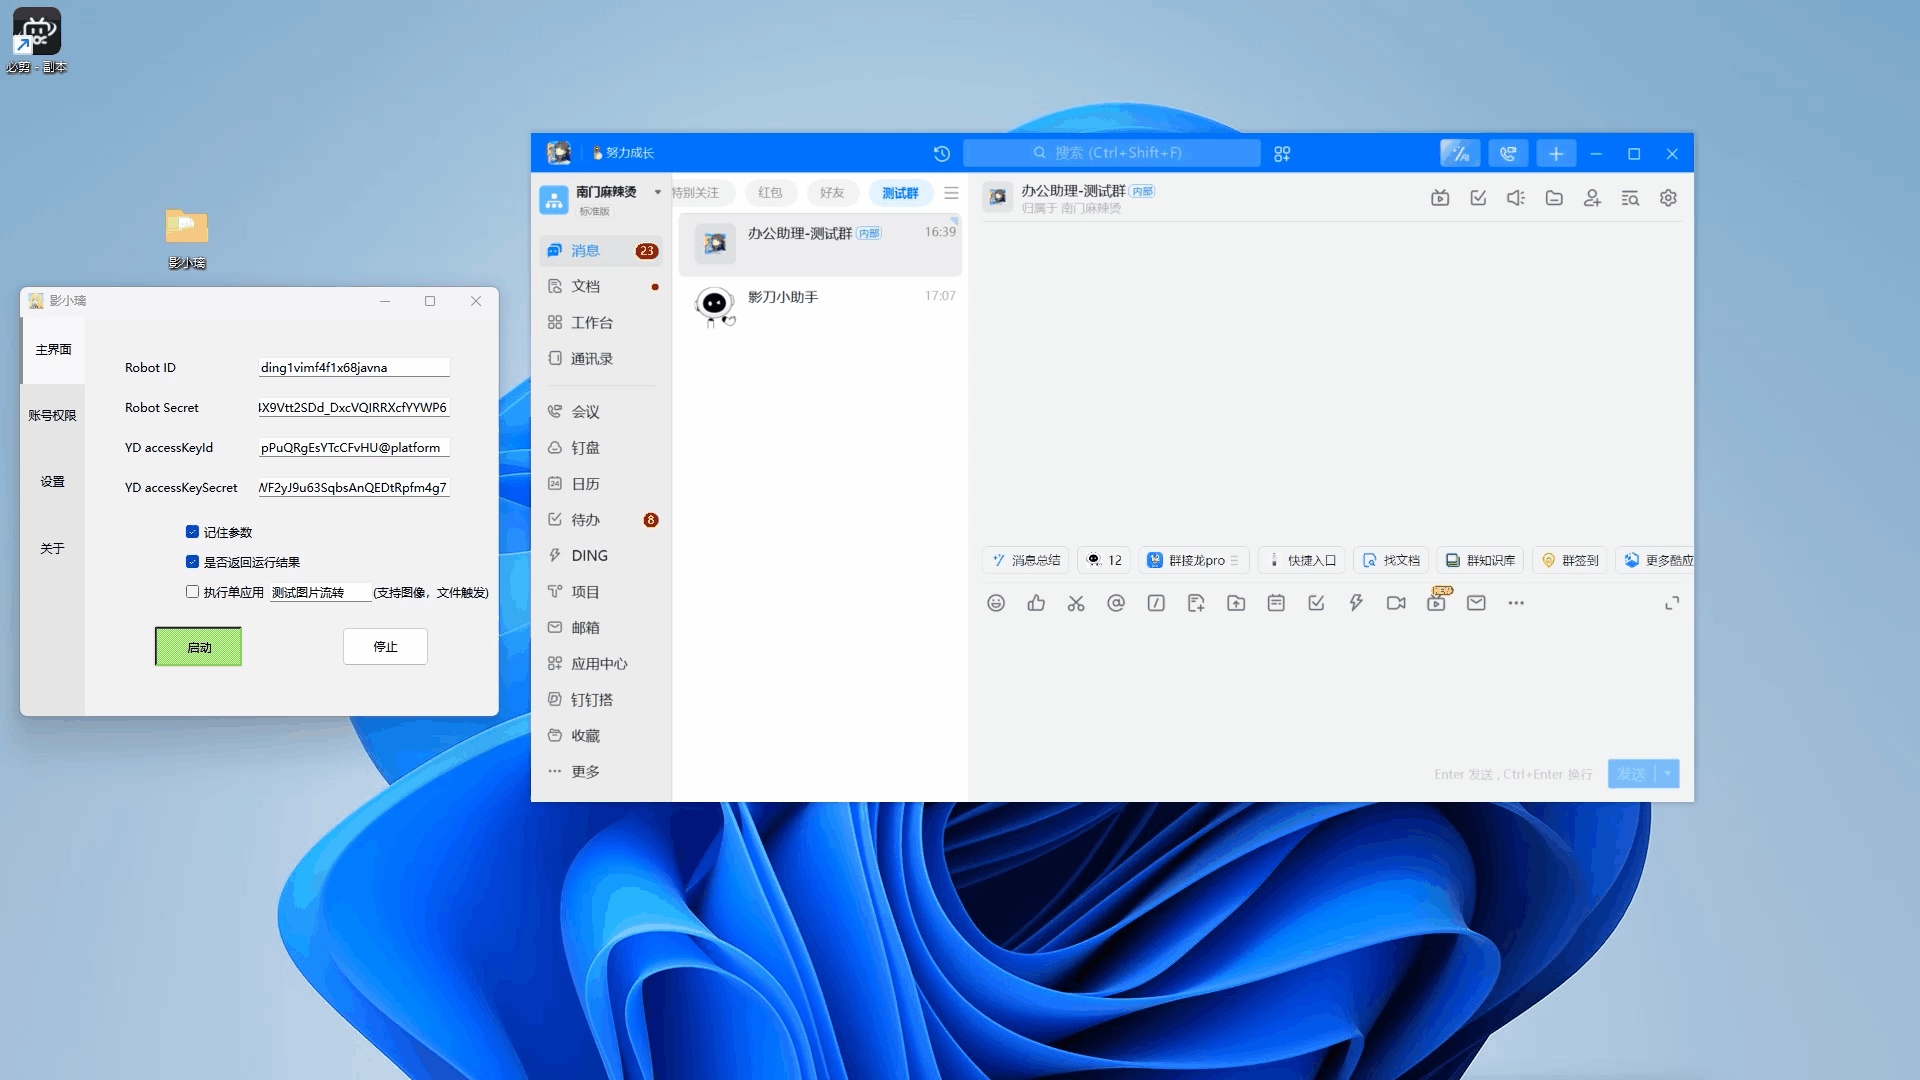The height and width of the screenshot is (1080, 1920).
Task: Open the group files folder icon
Action: point(1554,198)
